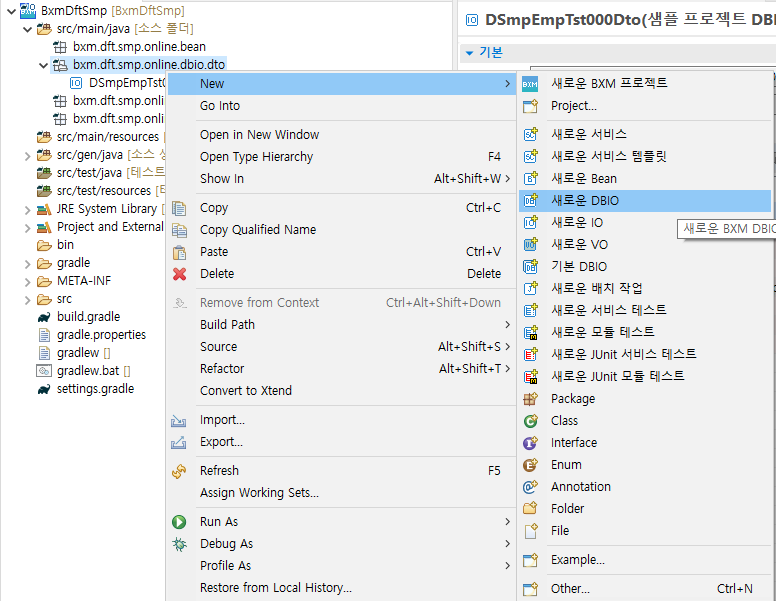Click the red Delete X icon
This screenshot has height=601, width=776.
[180, 274]
